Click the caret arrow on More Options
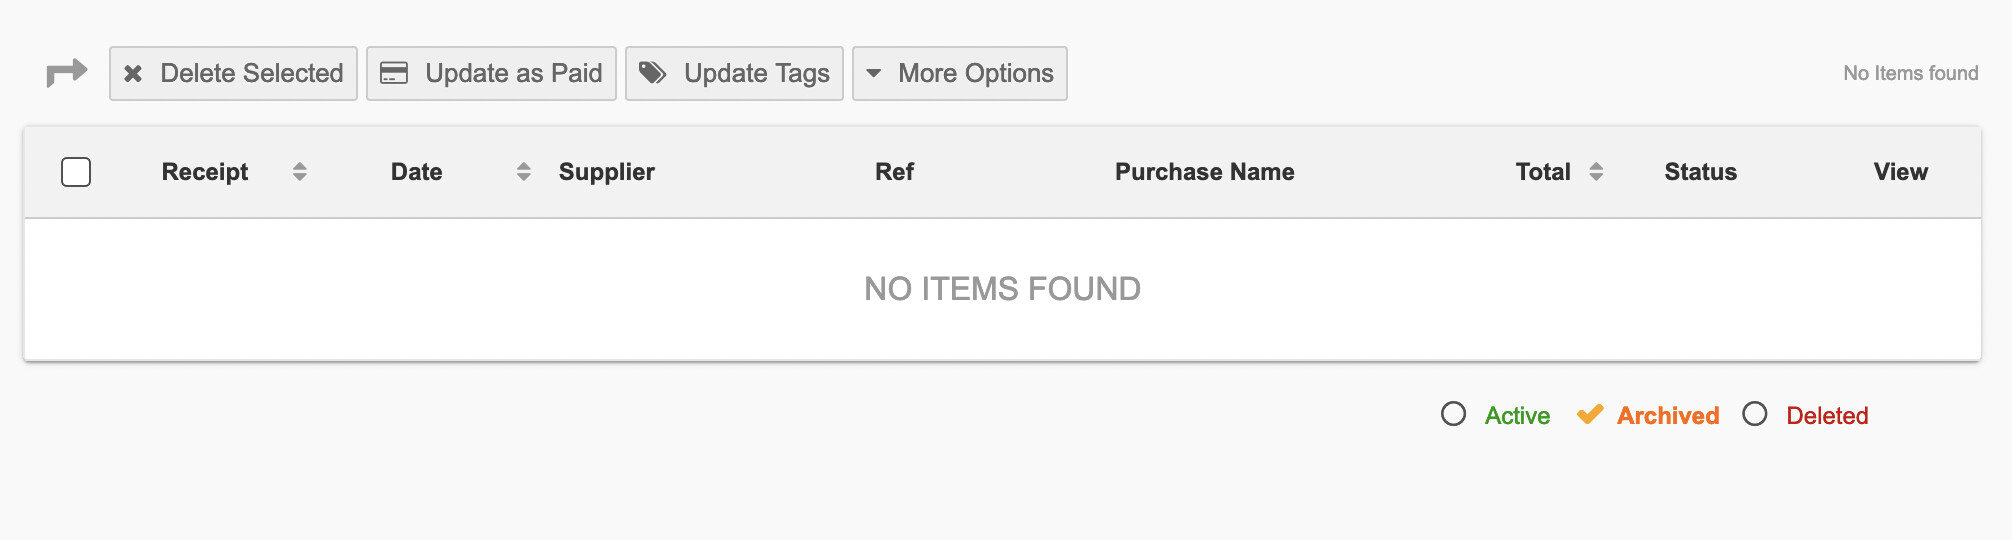Screen dimensions: 2012x540 click(x=874, y=73)
